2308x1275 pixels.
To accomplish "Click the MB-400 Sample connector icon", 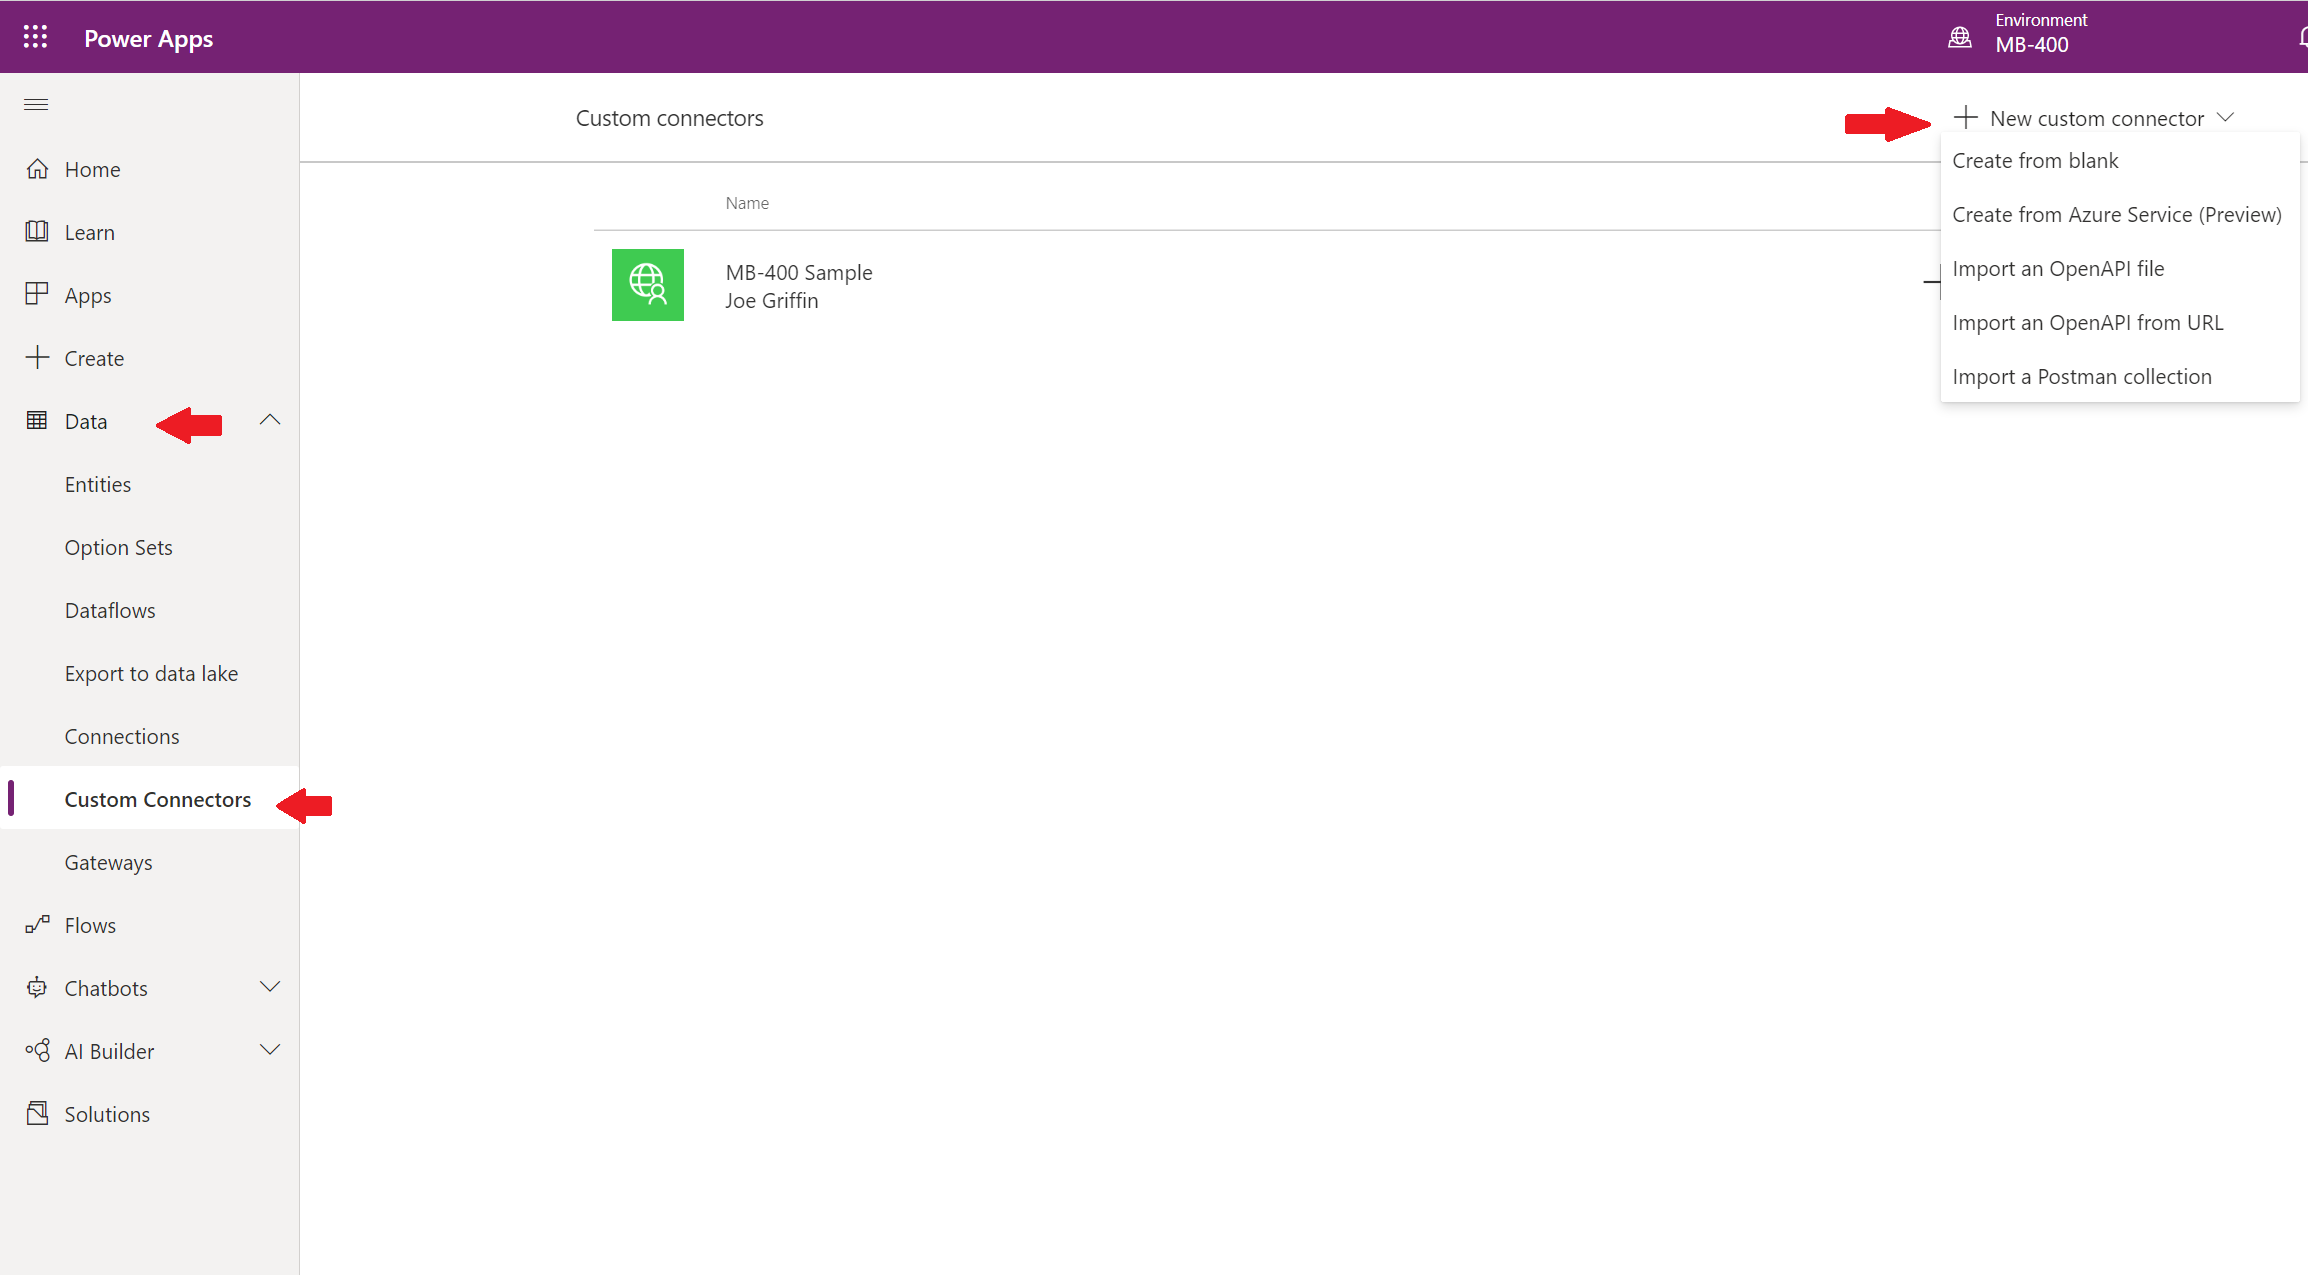I will 648,285.
